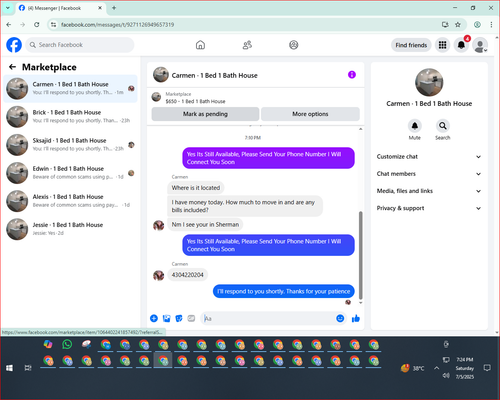Click the chat scrollbar thumb
The width and height of the screenshot is (500, 400).
tap(360, 255)
